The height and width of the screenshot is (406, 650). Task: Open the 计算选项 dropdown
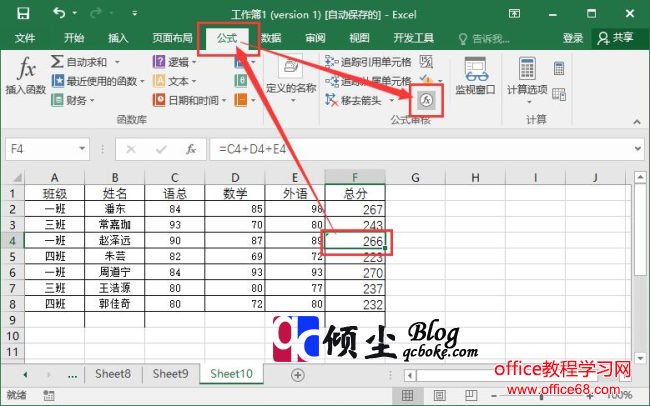click(x=527, y=80)
